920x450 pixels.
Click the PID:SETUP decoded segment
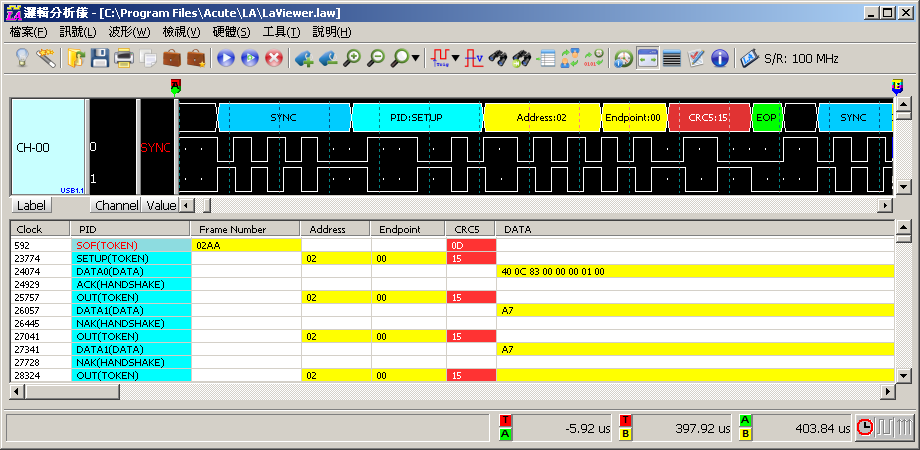pyautogui.click(x=416, y=117)
